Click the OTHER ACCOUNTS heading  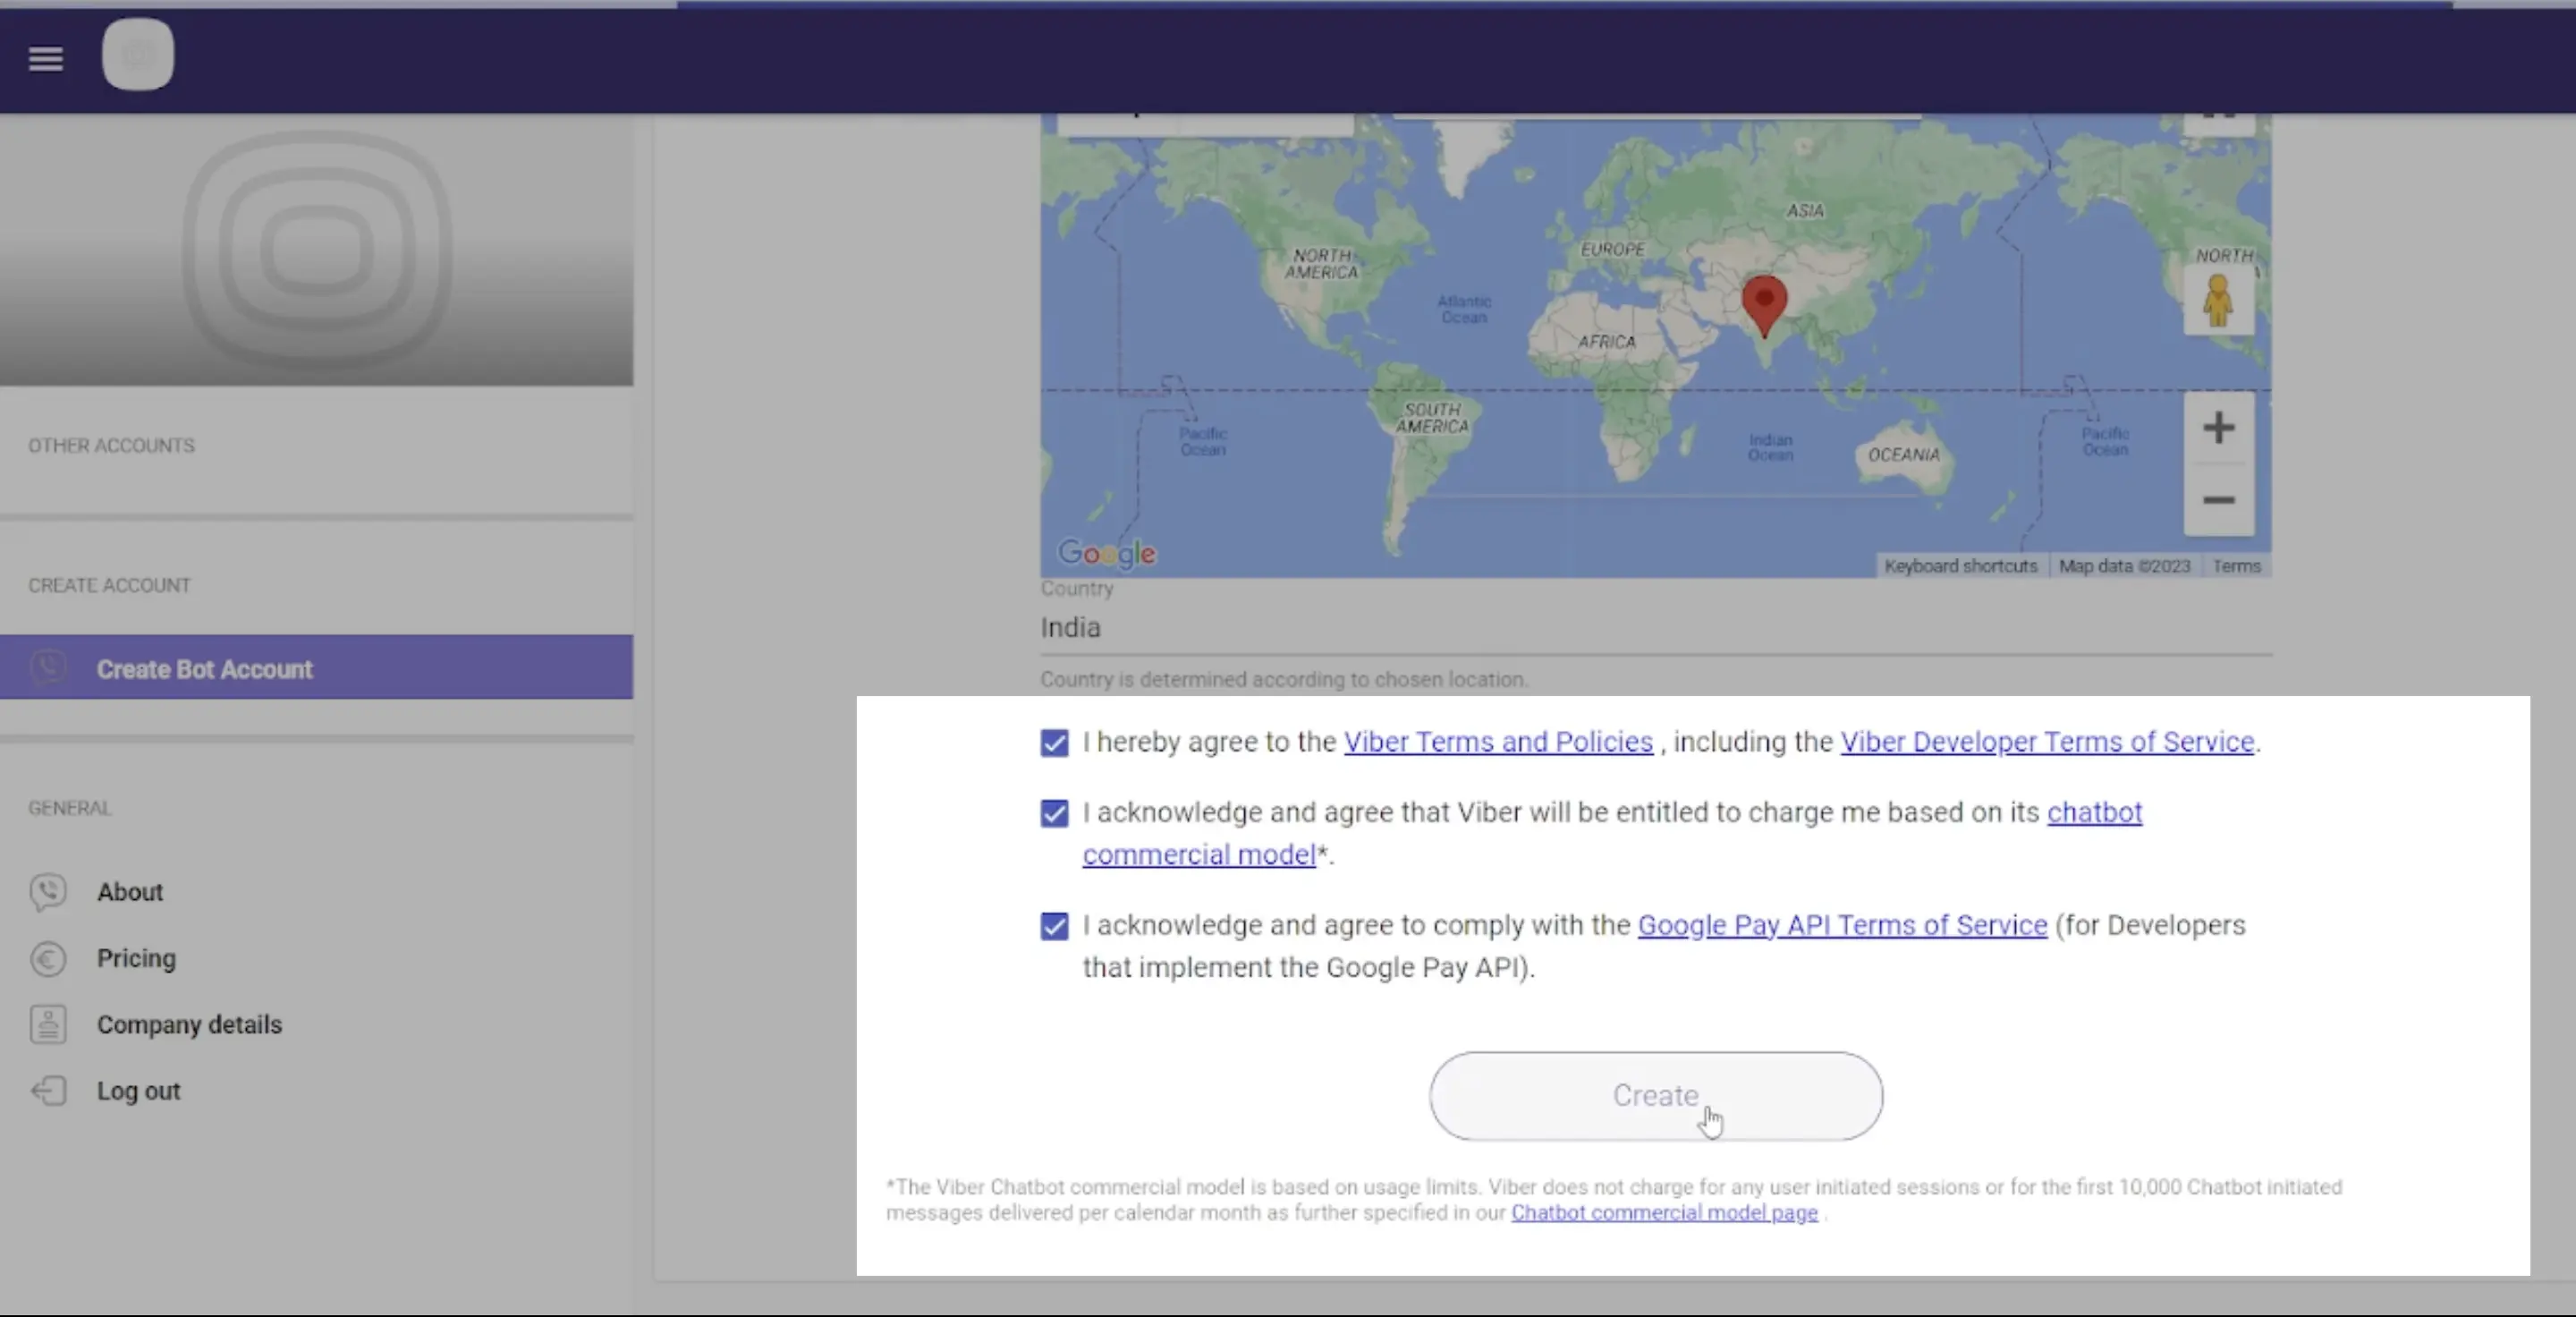(x=111, y=446)
